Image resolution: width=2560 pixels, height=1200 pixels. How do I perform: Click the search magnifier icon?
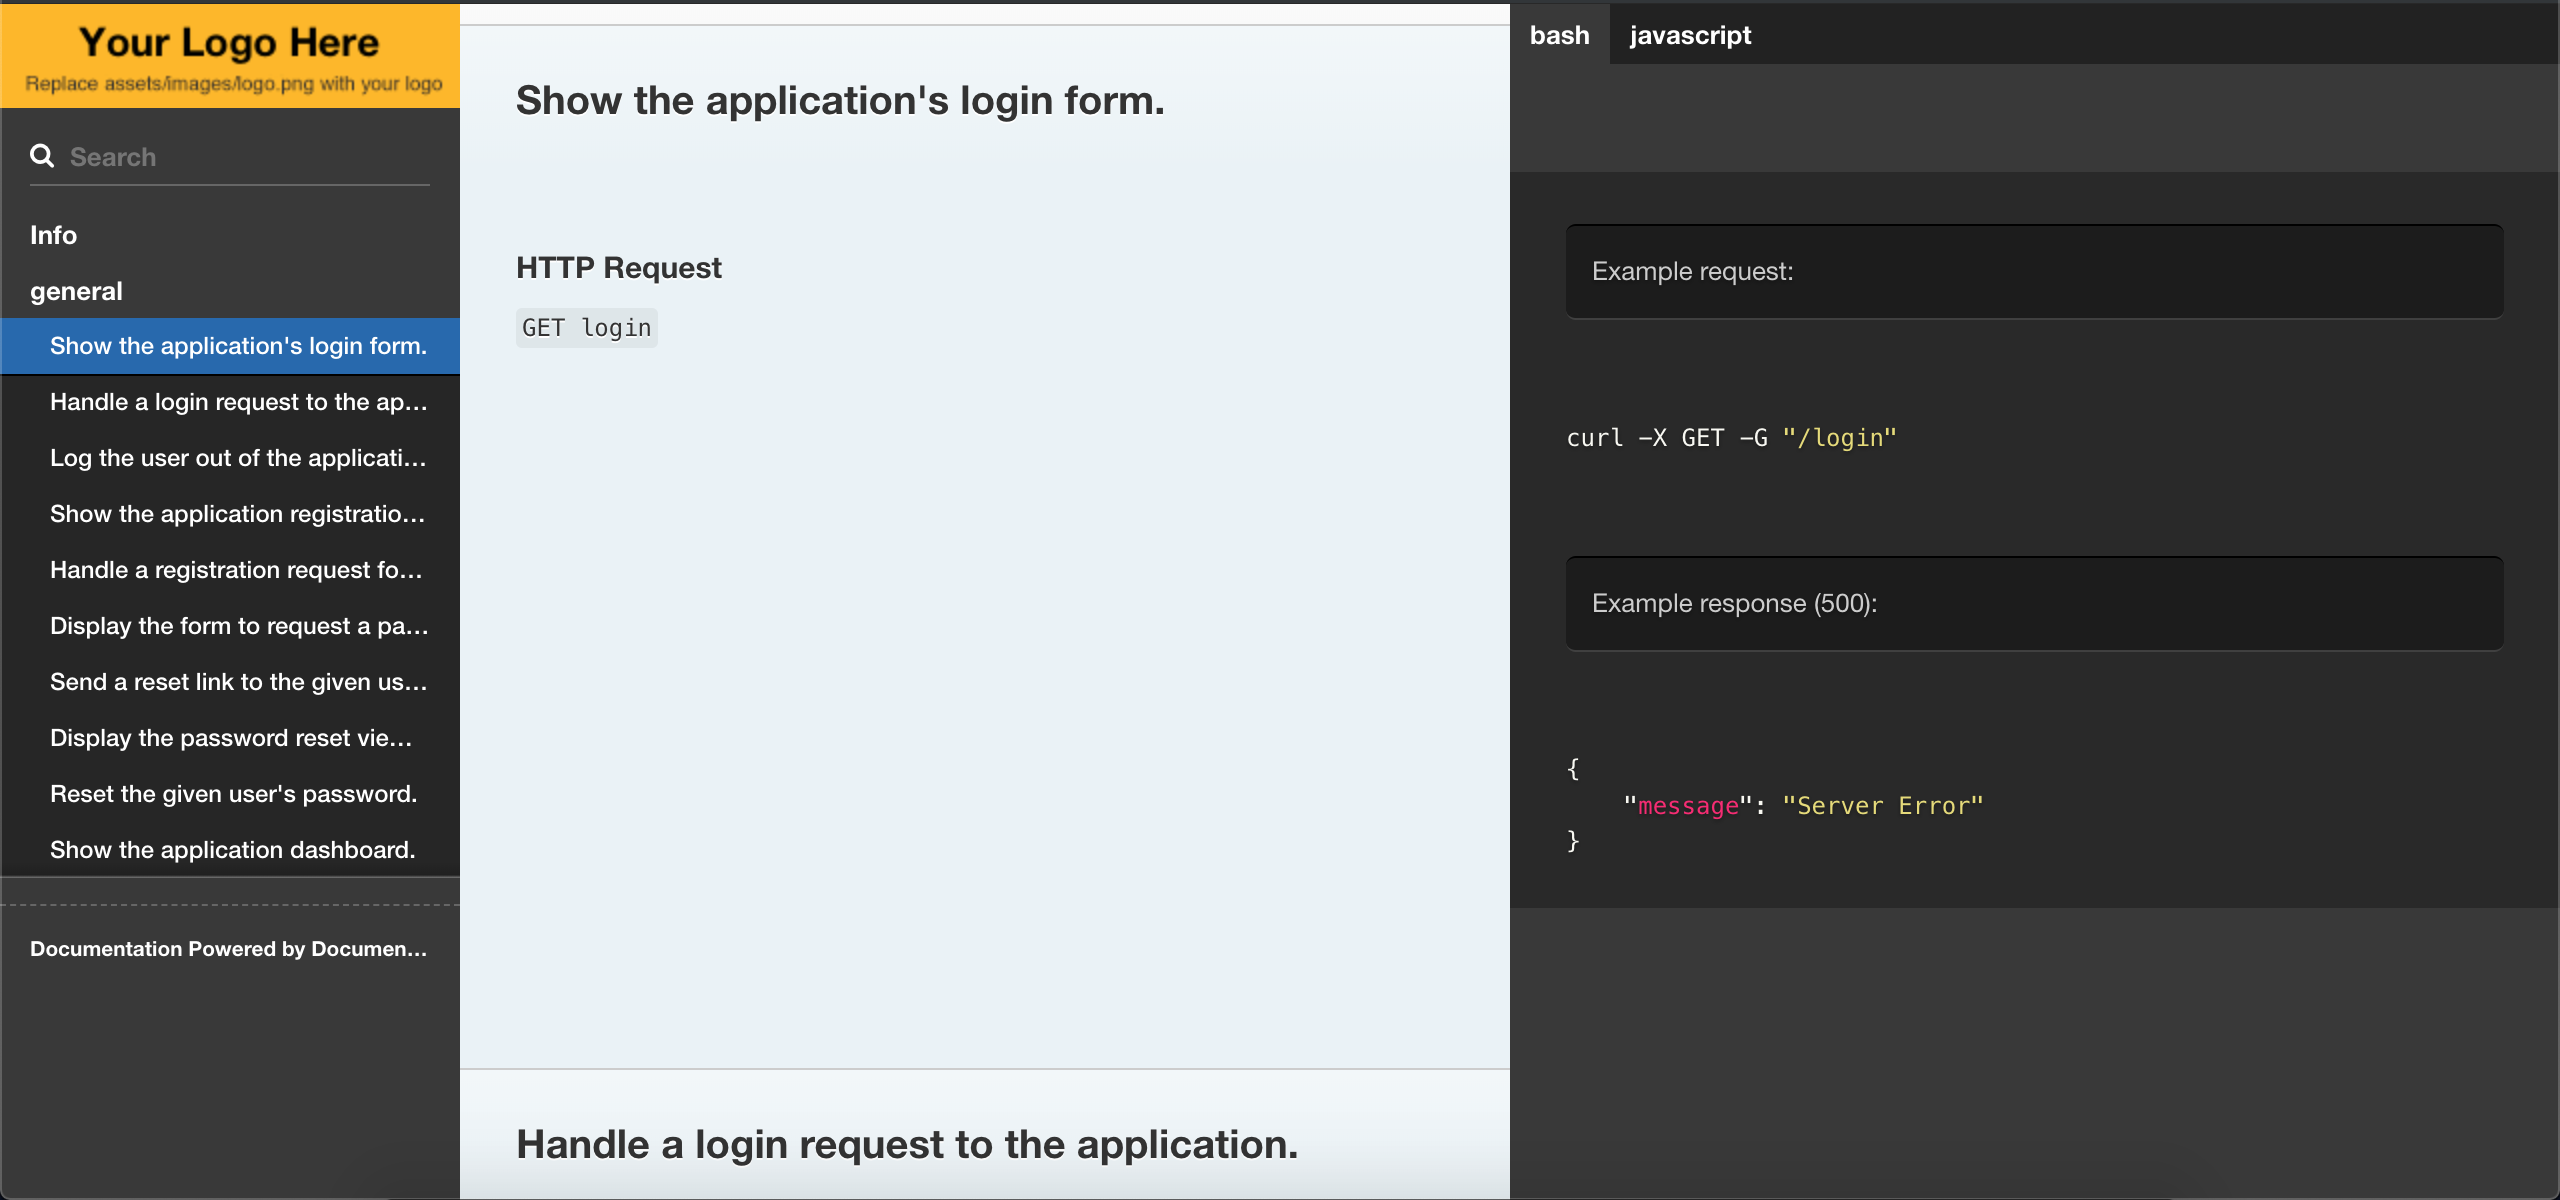point(42,156)
